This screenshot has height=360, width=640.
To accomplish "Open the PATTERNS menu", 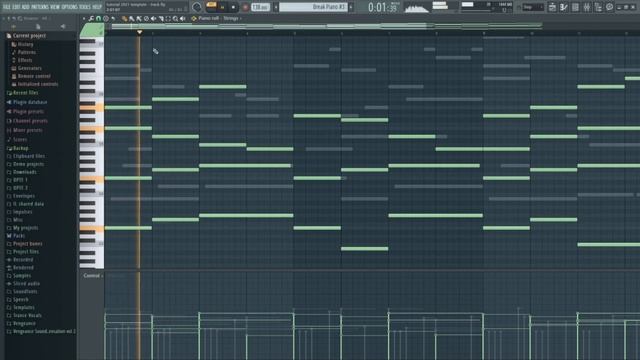I will point(40,7).
